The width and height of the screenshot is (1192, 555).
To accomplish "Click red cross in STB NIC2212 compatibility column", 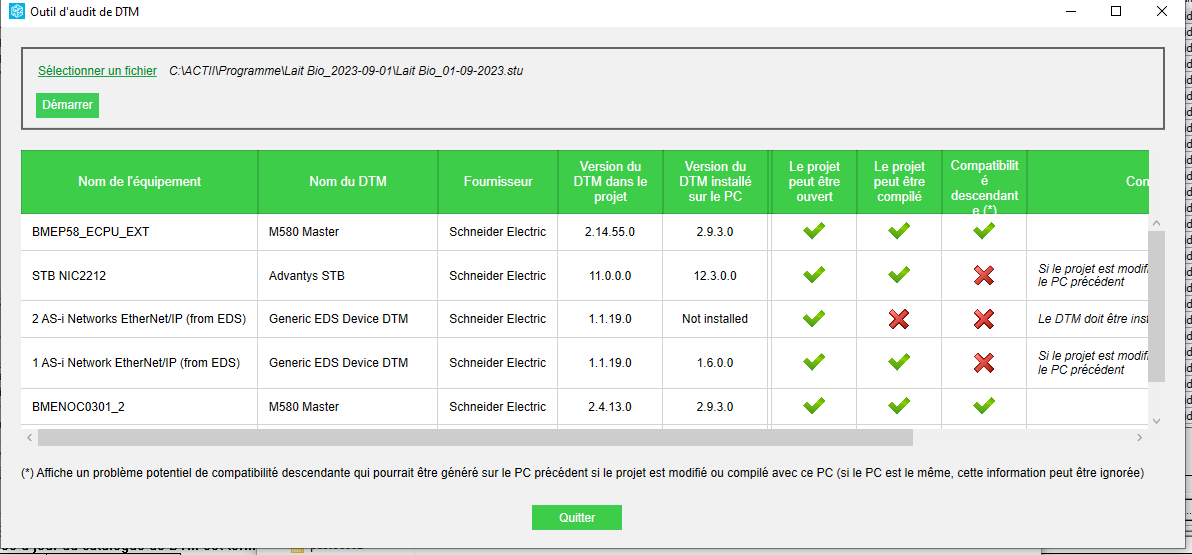I will point(984,275).
